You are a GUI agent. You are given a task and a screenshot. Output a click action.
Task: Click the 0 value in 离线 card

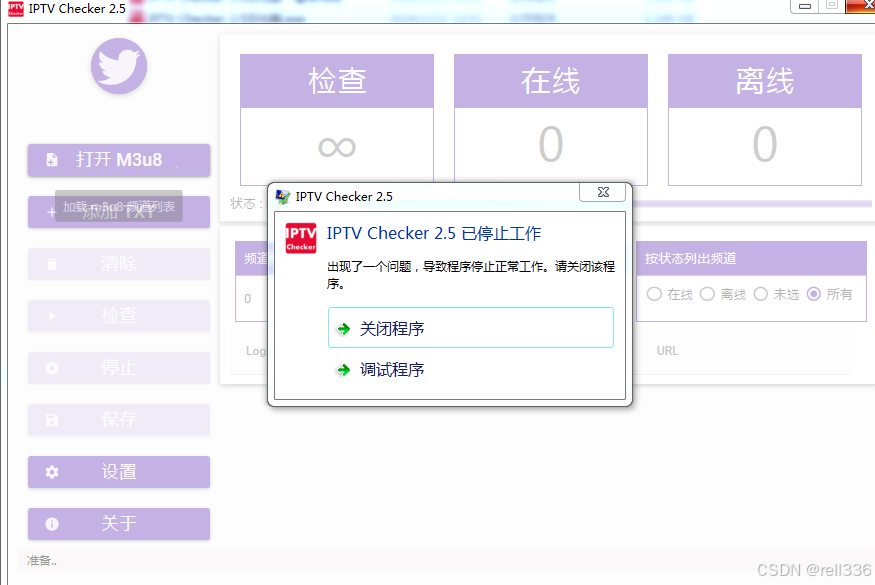[x=765, y=144]
